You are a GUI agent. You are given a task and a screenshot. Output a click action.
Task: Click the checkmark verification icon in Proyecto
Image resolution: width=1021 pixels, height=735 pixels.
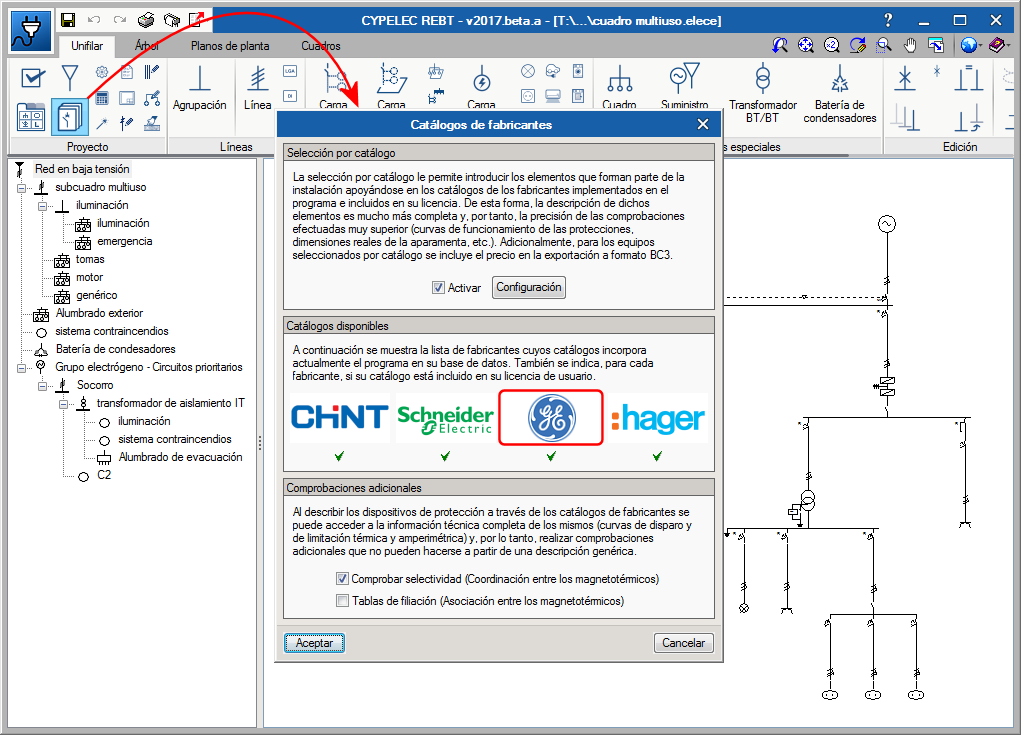33,78
